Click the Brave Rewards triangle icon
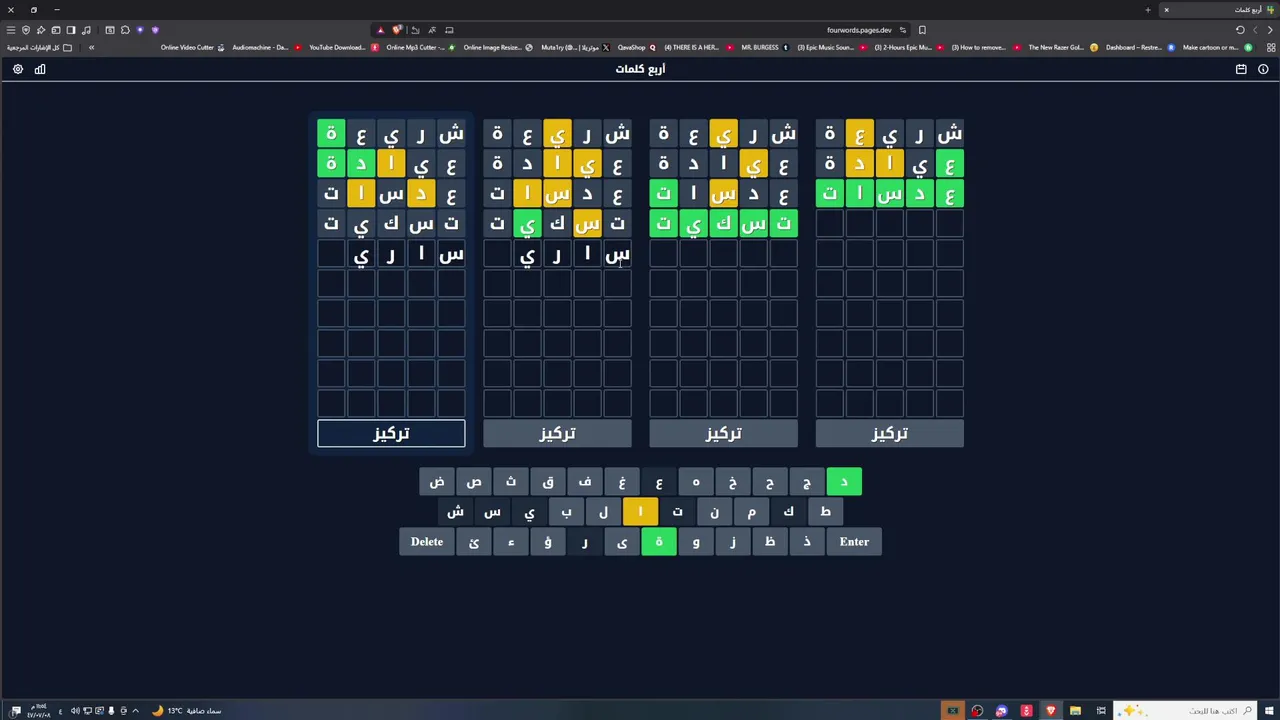 [x=380, y=30]
